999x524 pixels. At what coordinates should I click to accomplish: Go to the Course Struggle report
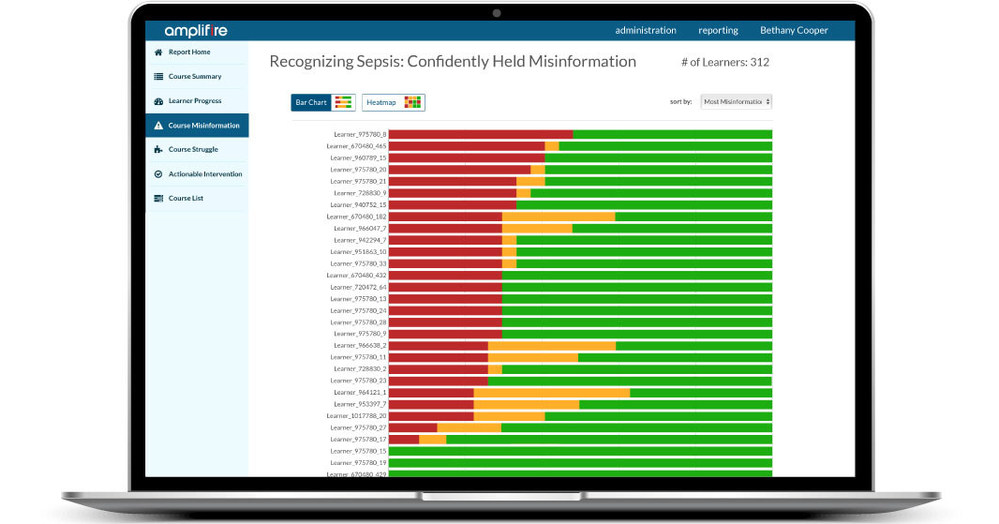(x=193, y=150)
